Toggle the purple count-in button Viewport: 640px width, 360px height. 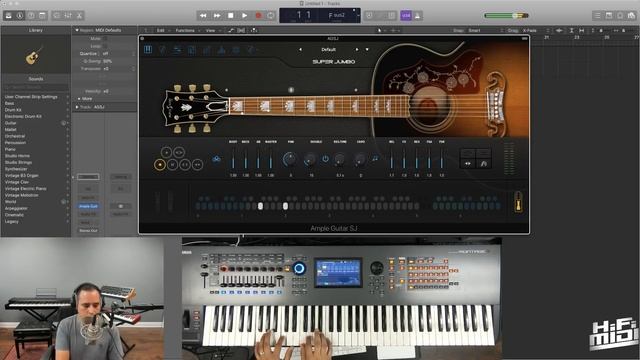406,16
